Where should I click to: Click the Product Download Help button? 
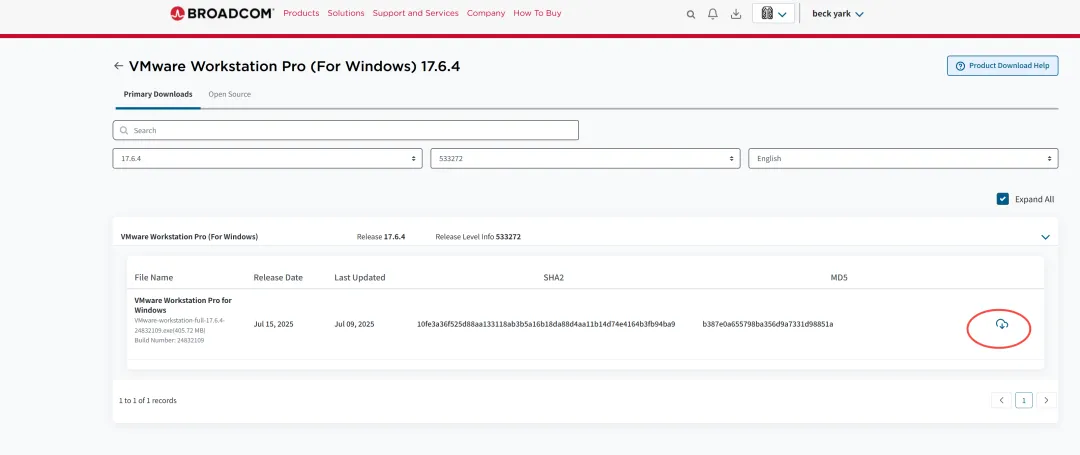(1002, 66)
